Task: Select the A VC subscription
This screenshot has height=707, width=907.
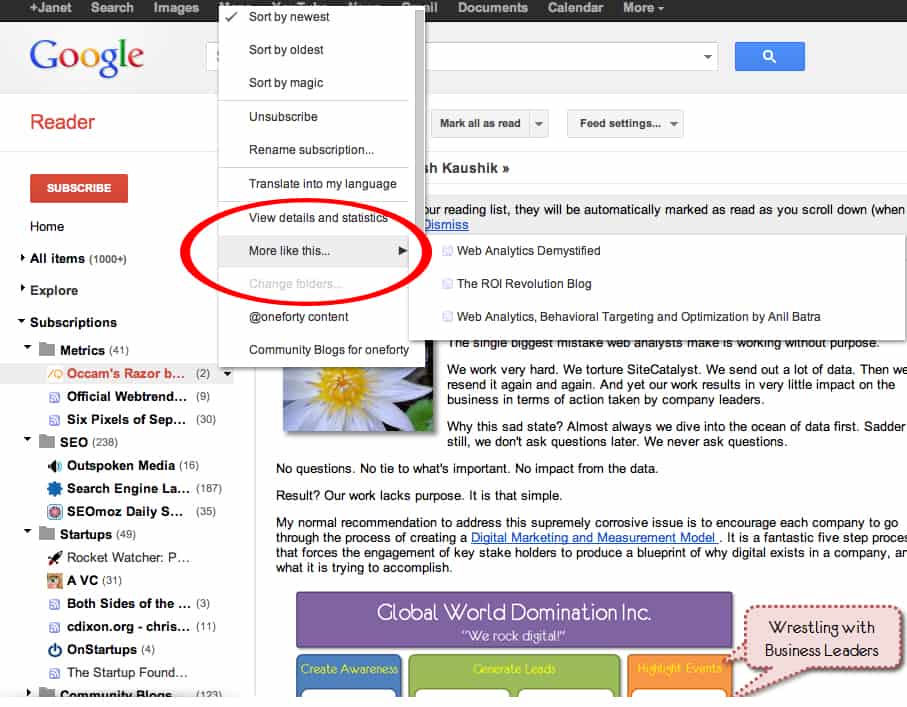Action: [x=82, y=580]
